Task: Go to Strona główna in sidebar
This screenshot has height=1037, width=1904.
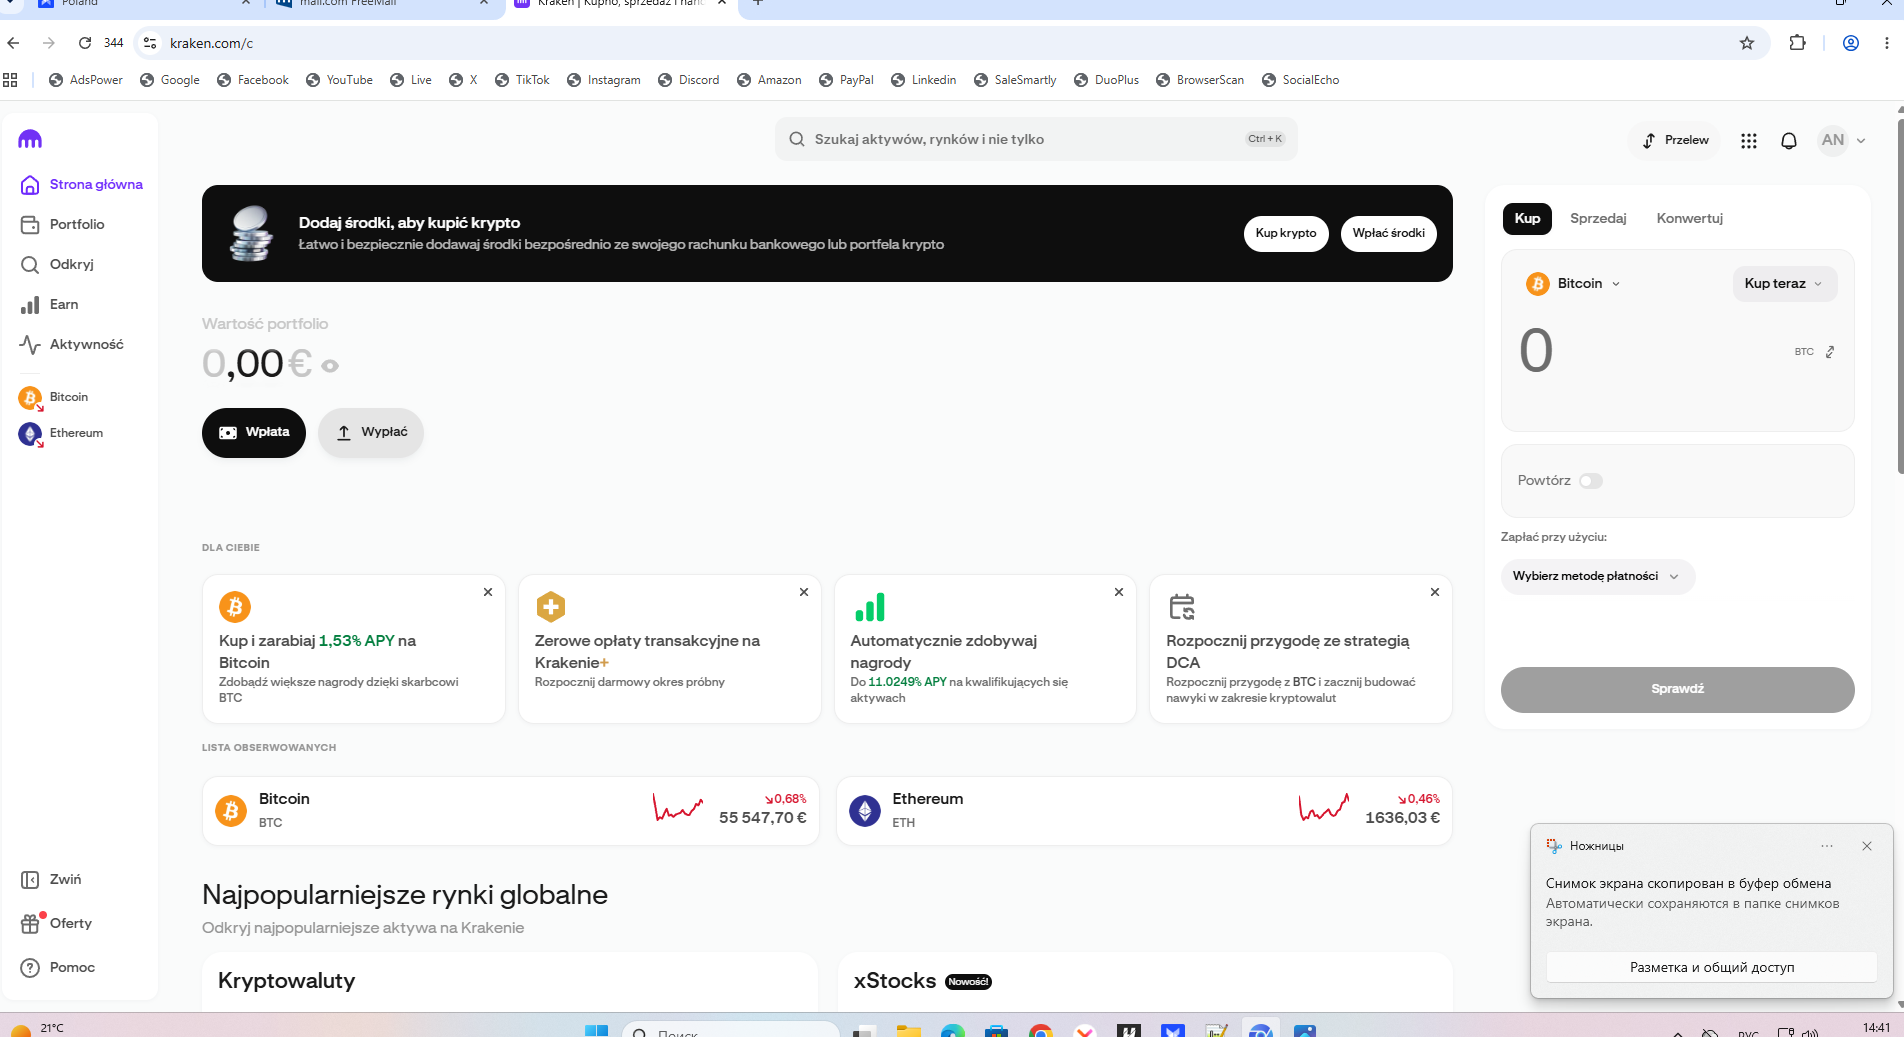Action: pos(82,185)
